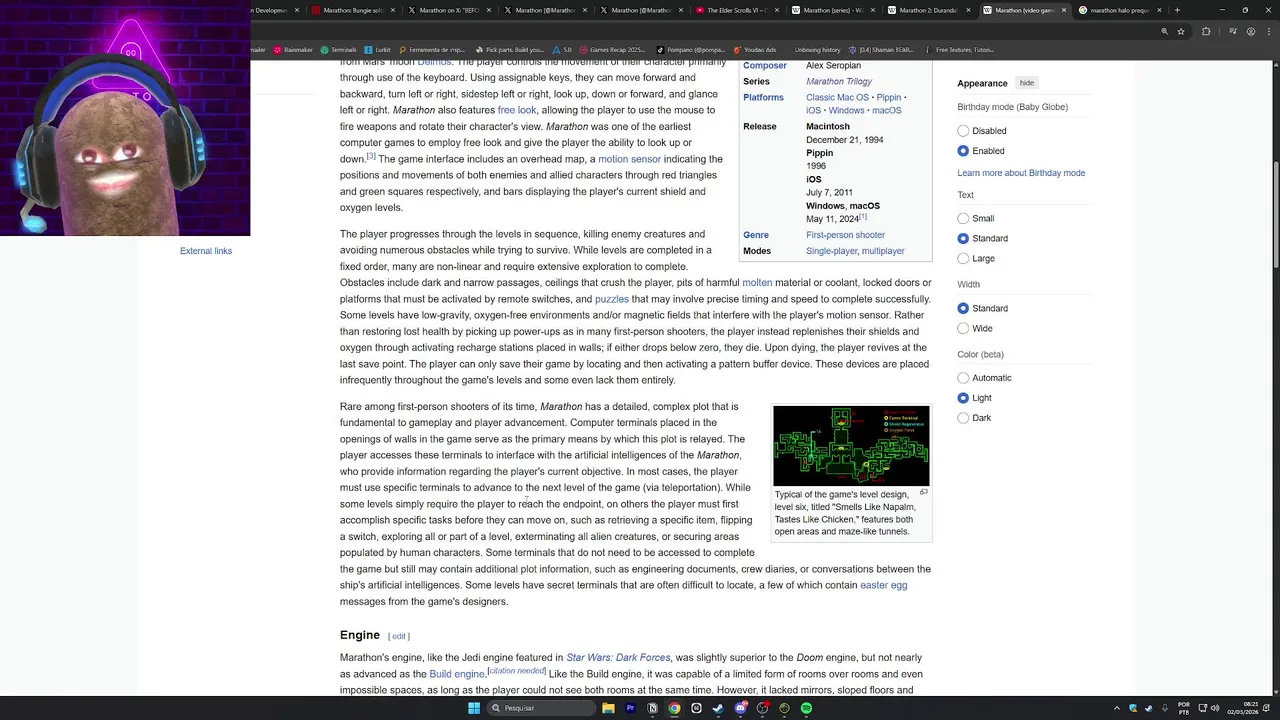Close the Marathon 2: Durandal tab
This screenshot has height=720, width=1280.
(968, 10)
